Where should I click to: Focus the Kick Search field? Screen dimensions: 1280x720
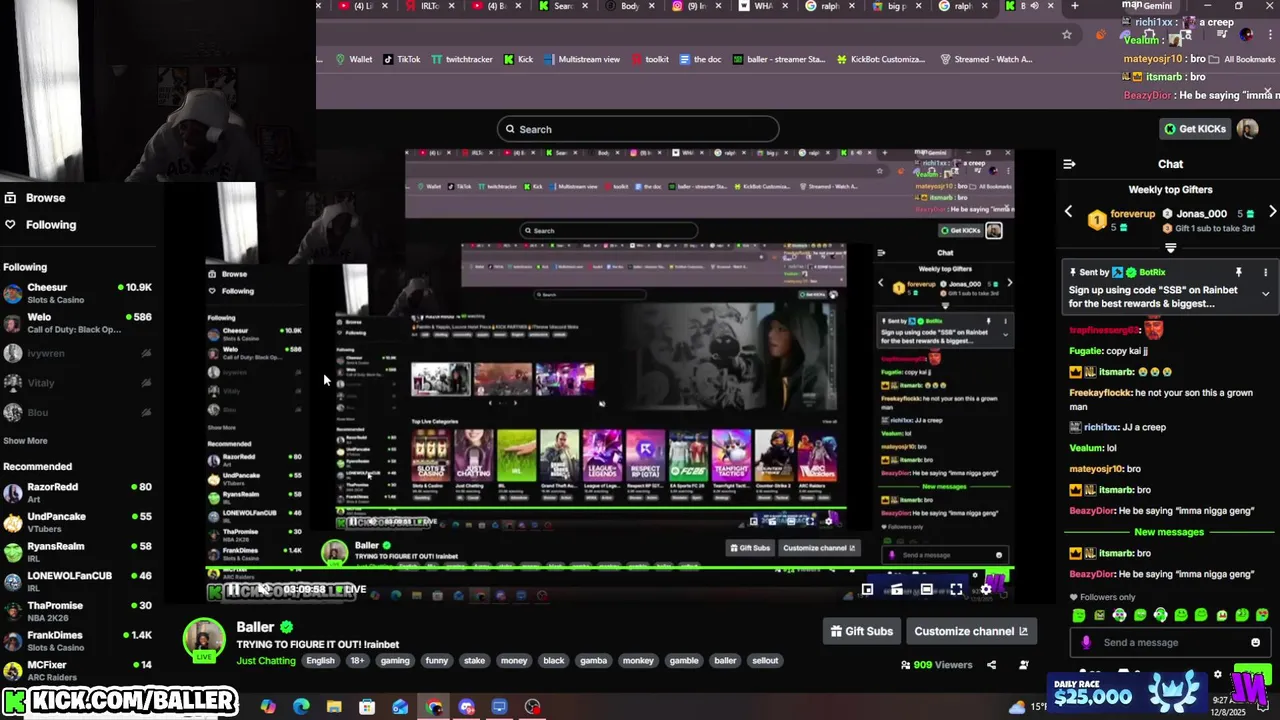tap(638, 129)
